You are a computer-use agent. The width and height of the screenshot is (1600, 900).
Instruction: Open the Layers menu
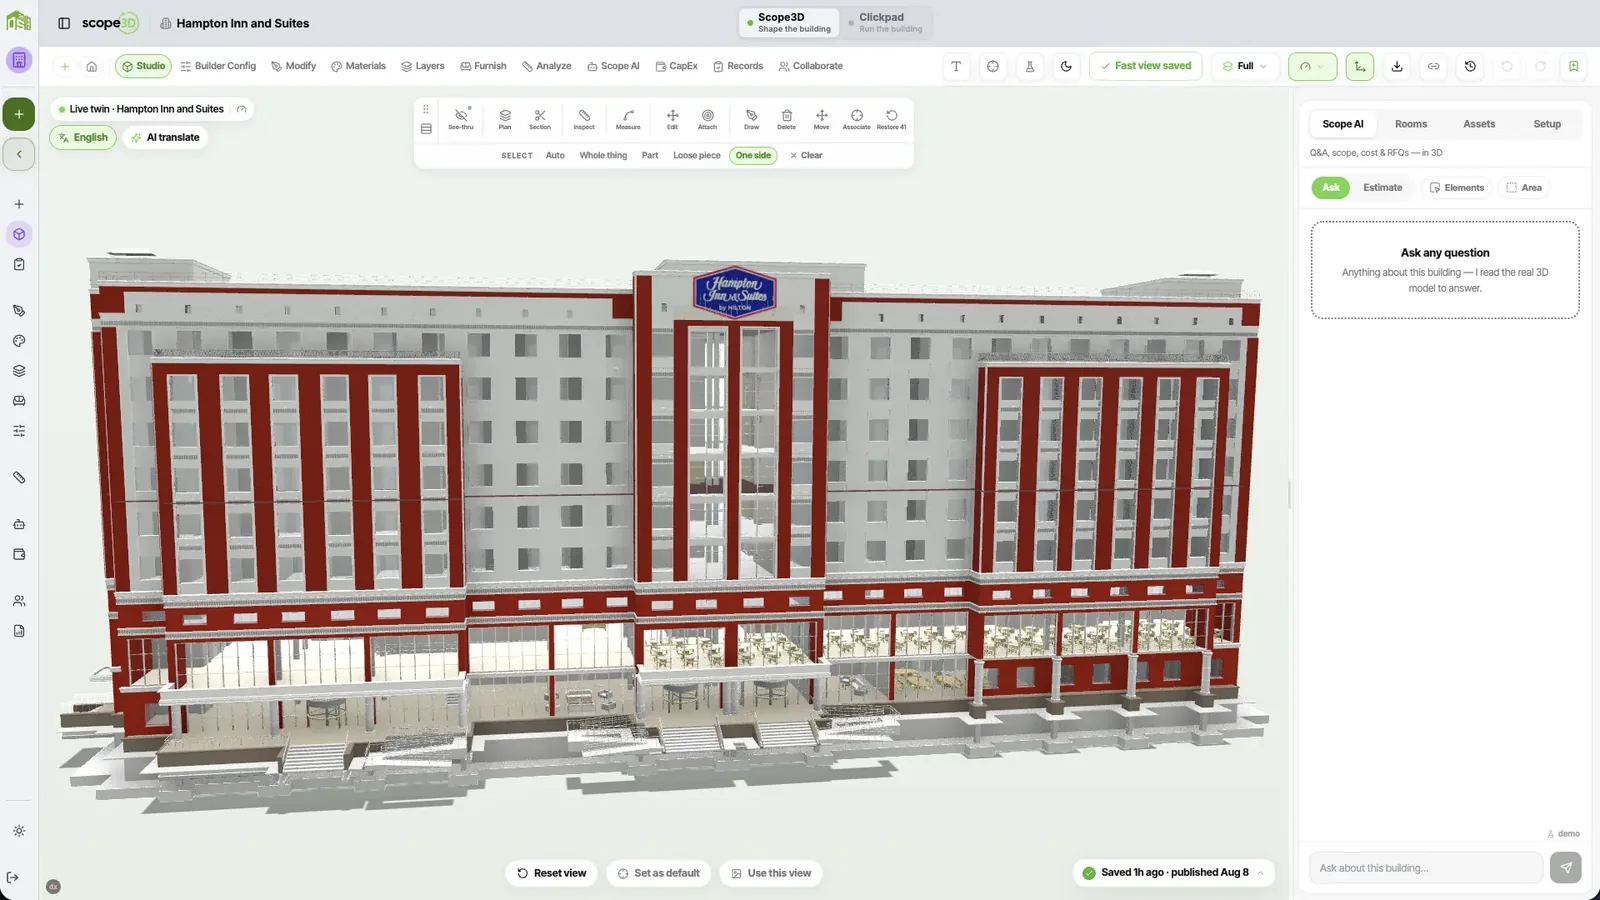point(423,66)
